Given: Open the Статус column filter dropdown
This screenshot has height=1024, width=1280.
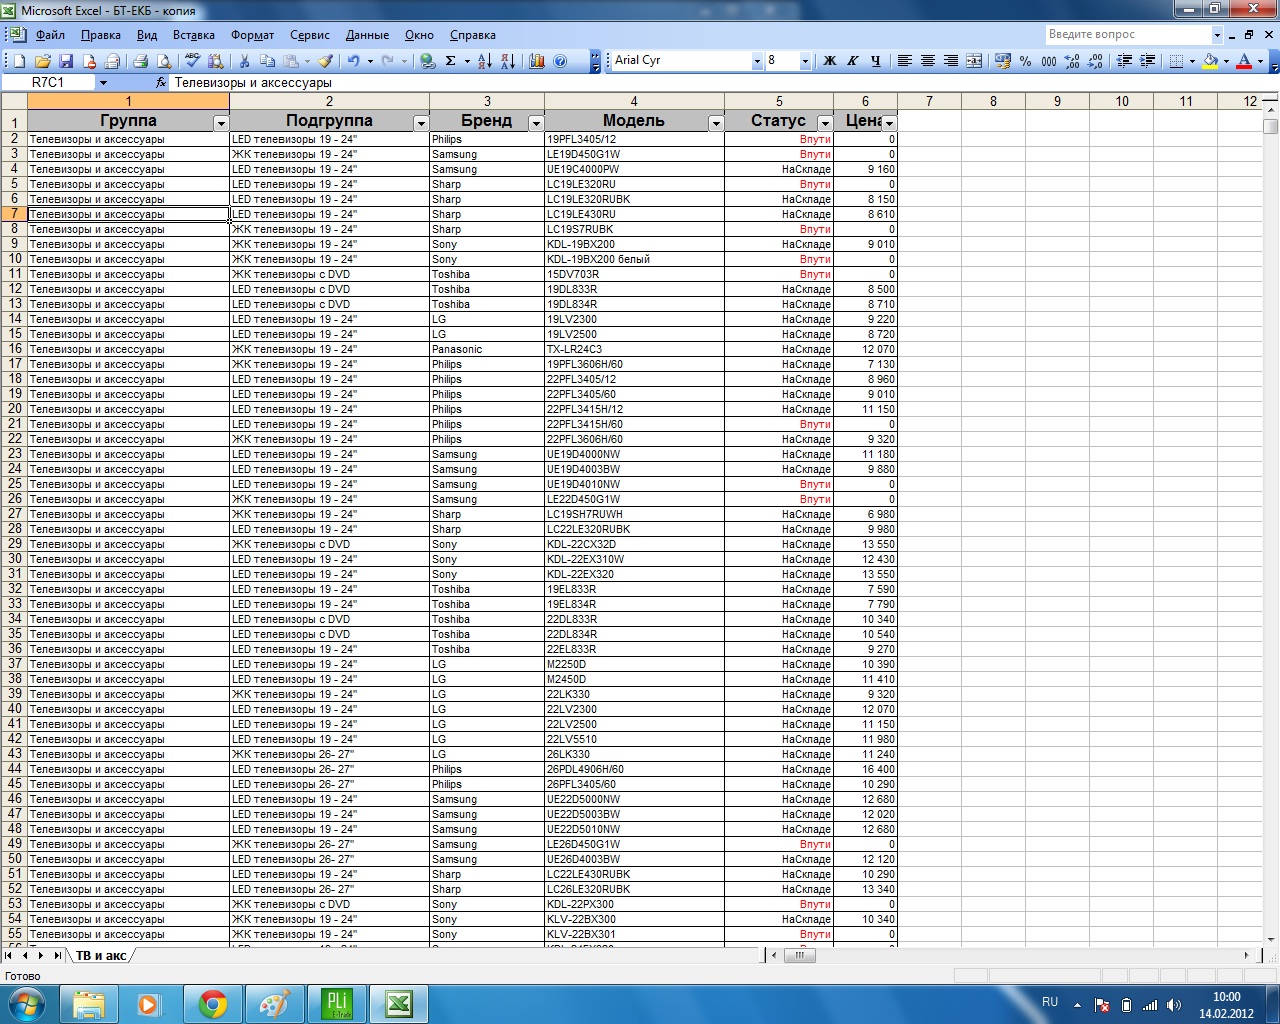Looking at the screenshot, I should click(x=825, y=123).
